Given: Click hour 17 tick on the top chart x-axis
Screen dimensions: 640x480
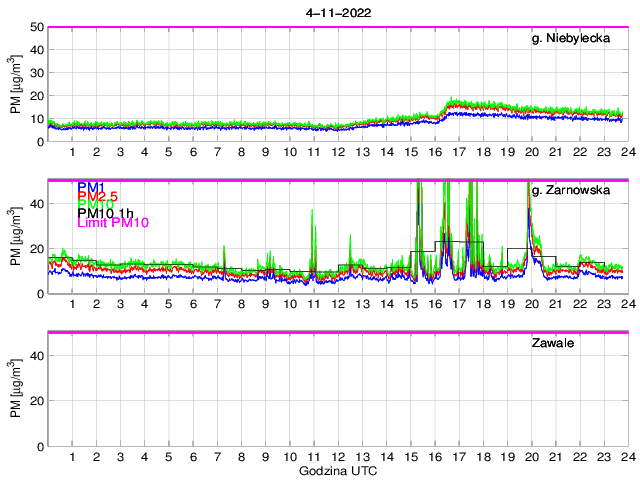Looking at the screenshot, I should coord(458,152).
